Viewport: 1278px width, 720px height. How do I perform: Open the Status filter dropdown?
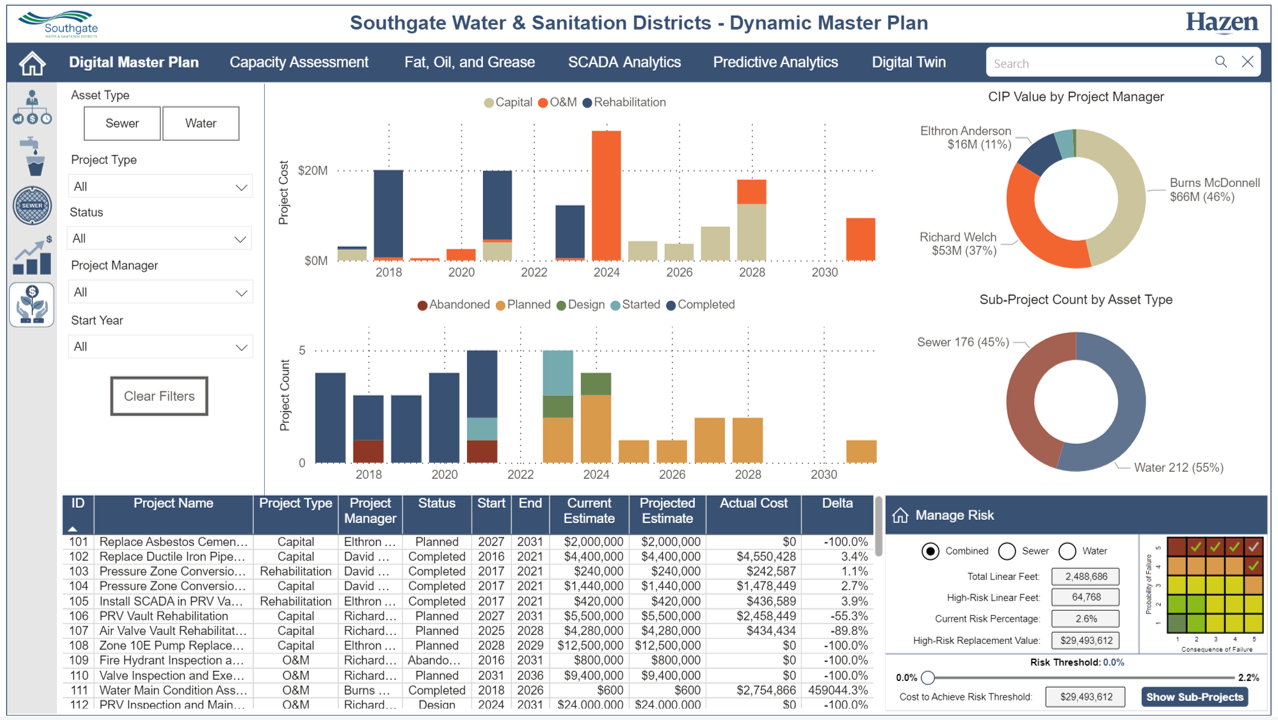[x=160, y=239]
